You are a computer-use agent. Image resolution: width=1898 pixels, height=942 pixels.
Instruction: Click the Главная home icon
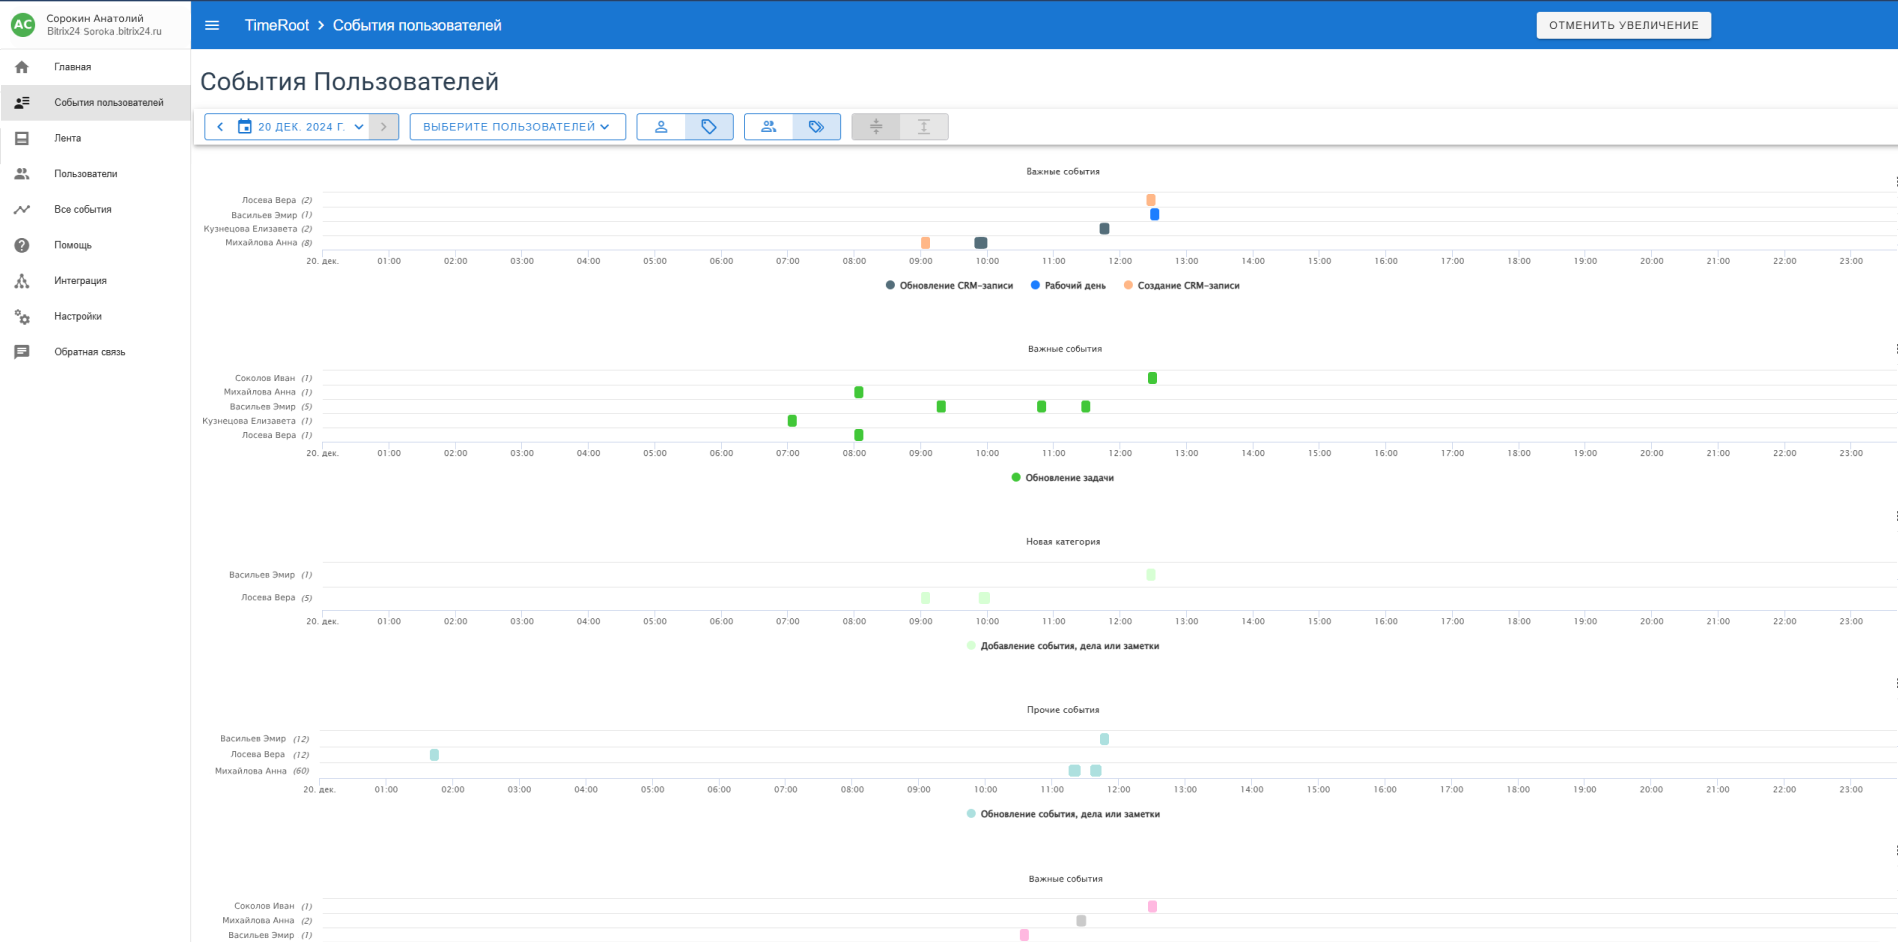point(22,67)
